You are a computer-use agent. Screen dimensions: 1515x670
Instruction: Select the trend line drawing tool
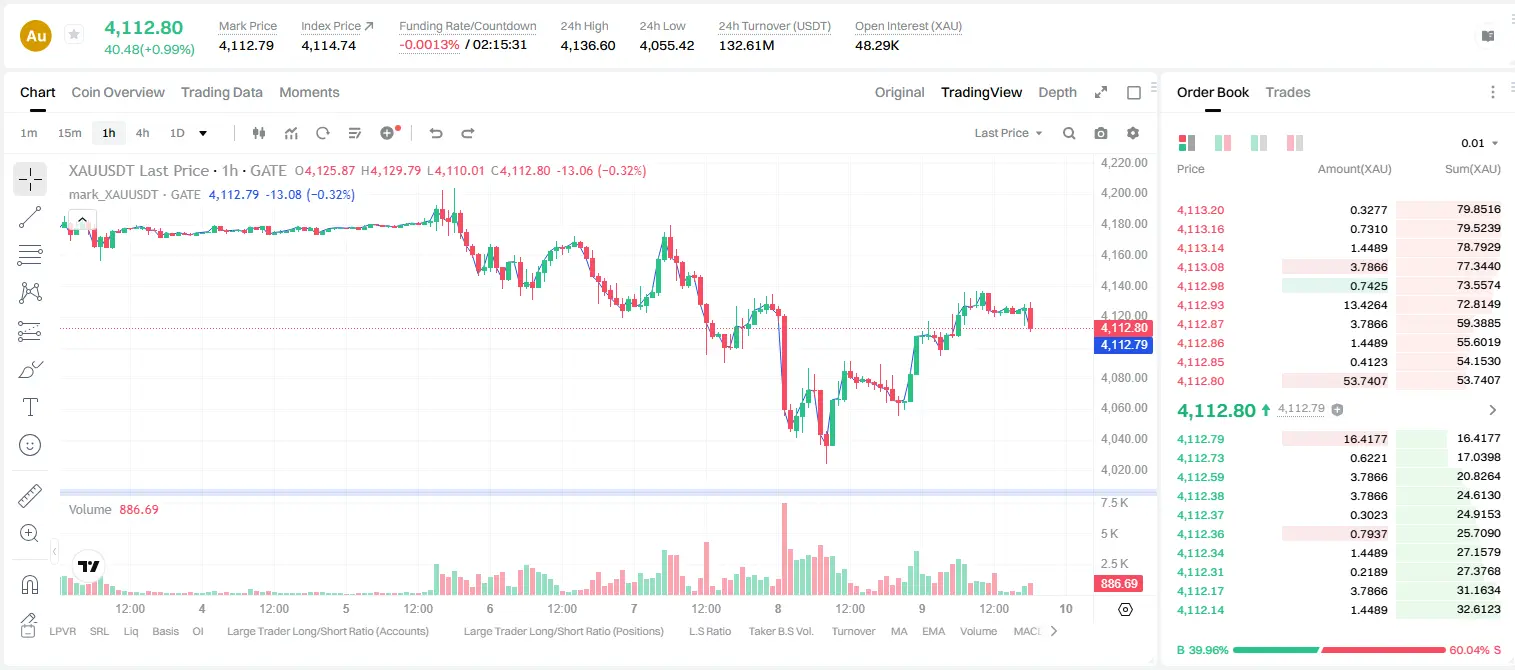(x=30, y=217)
